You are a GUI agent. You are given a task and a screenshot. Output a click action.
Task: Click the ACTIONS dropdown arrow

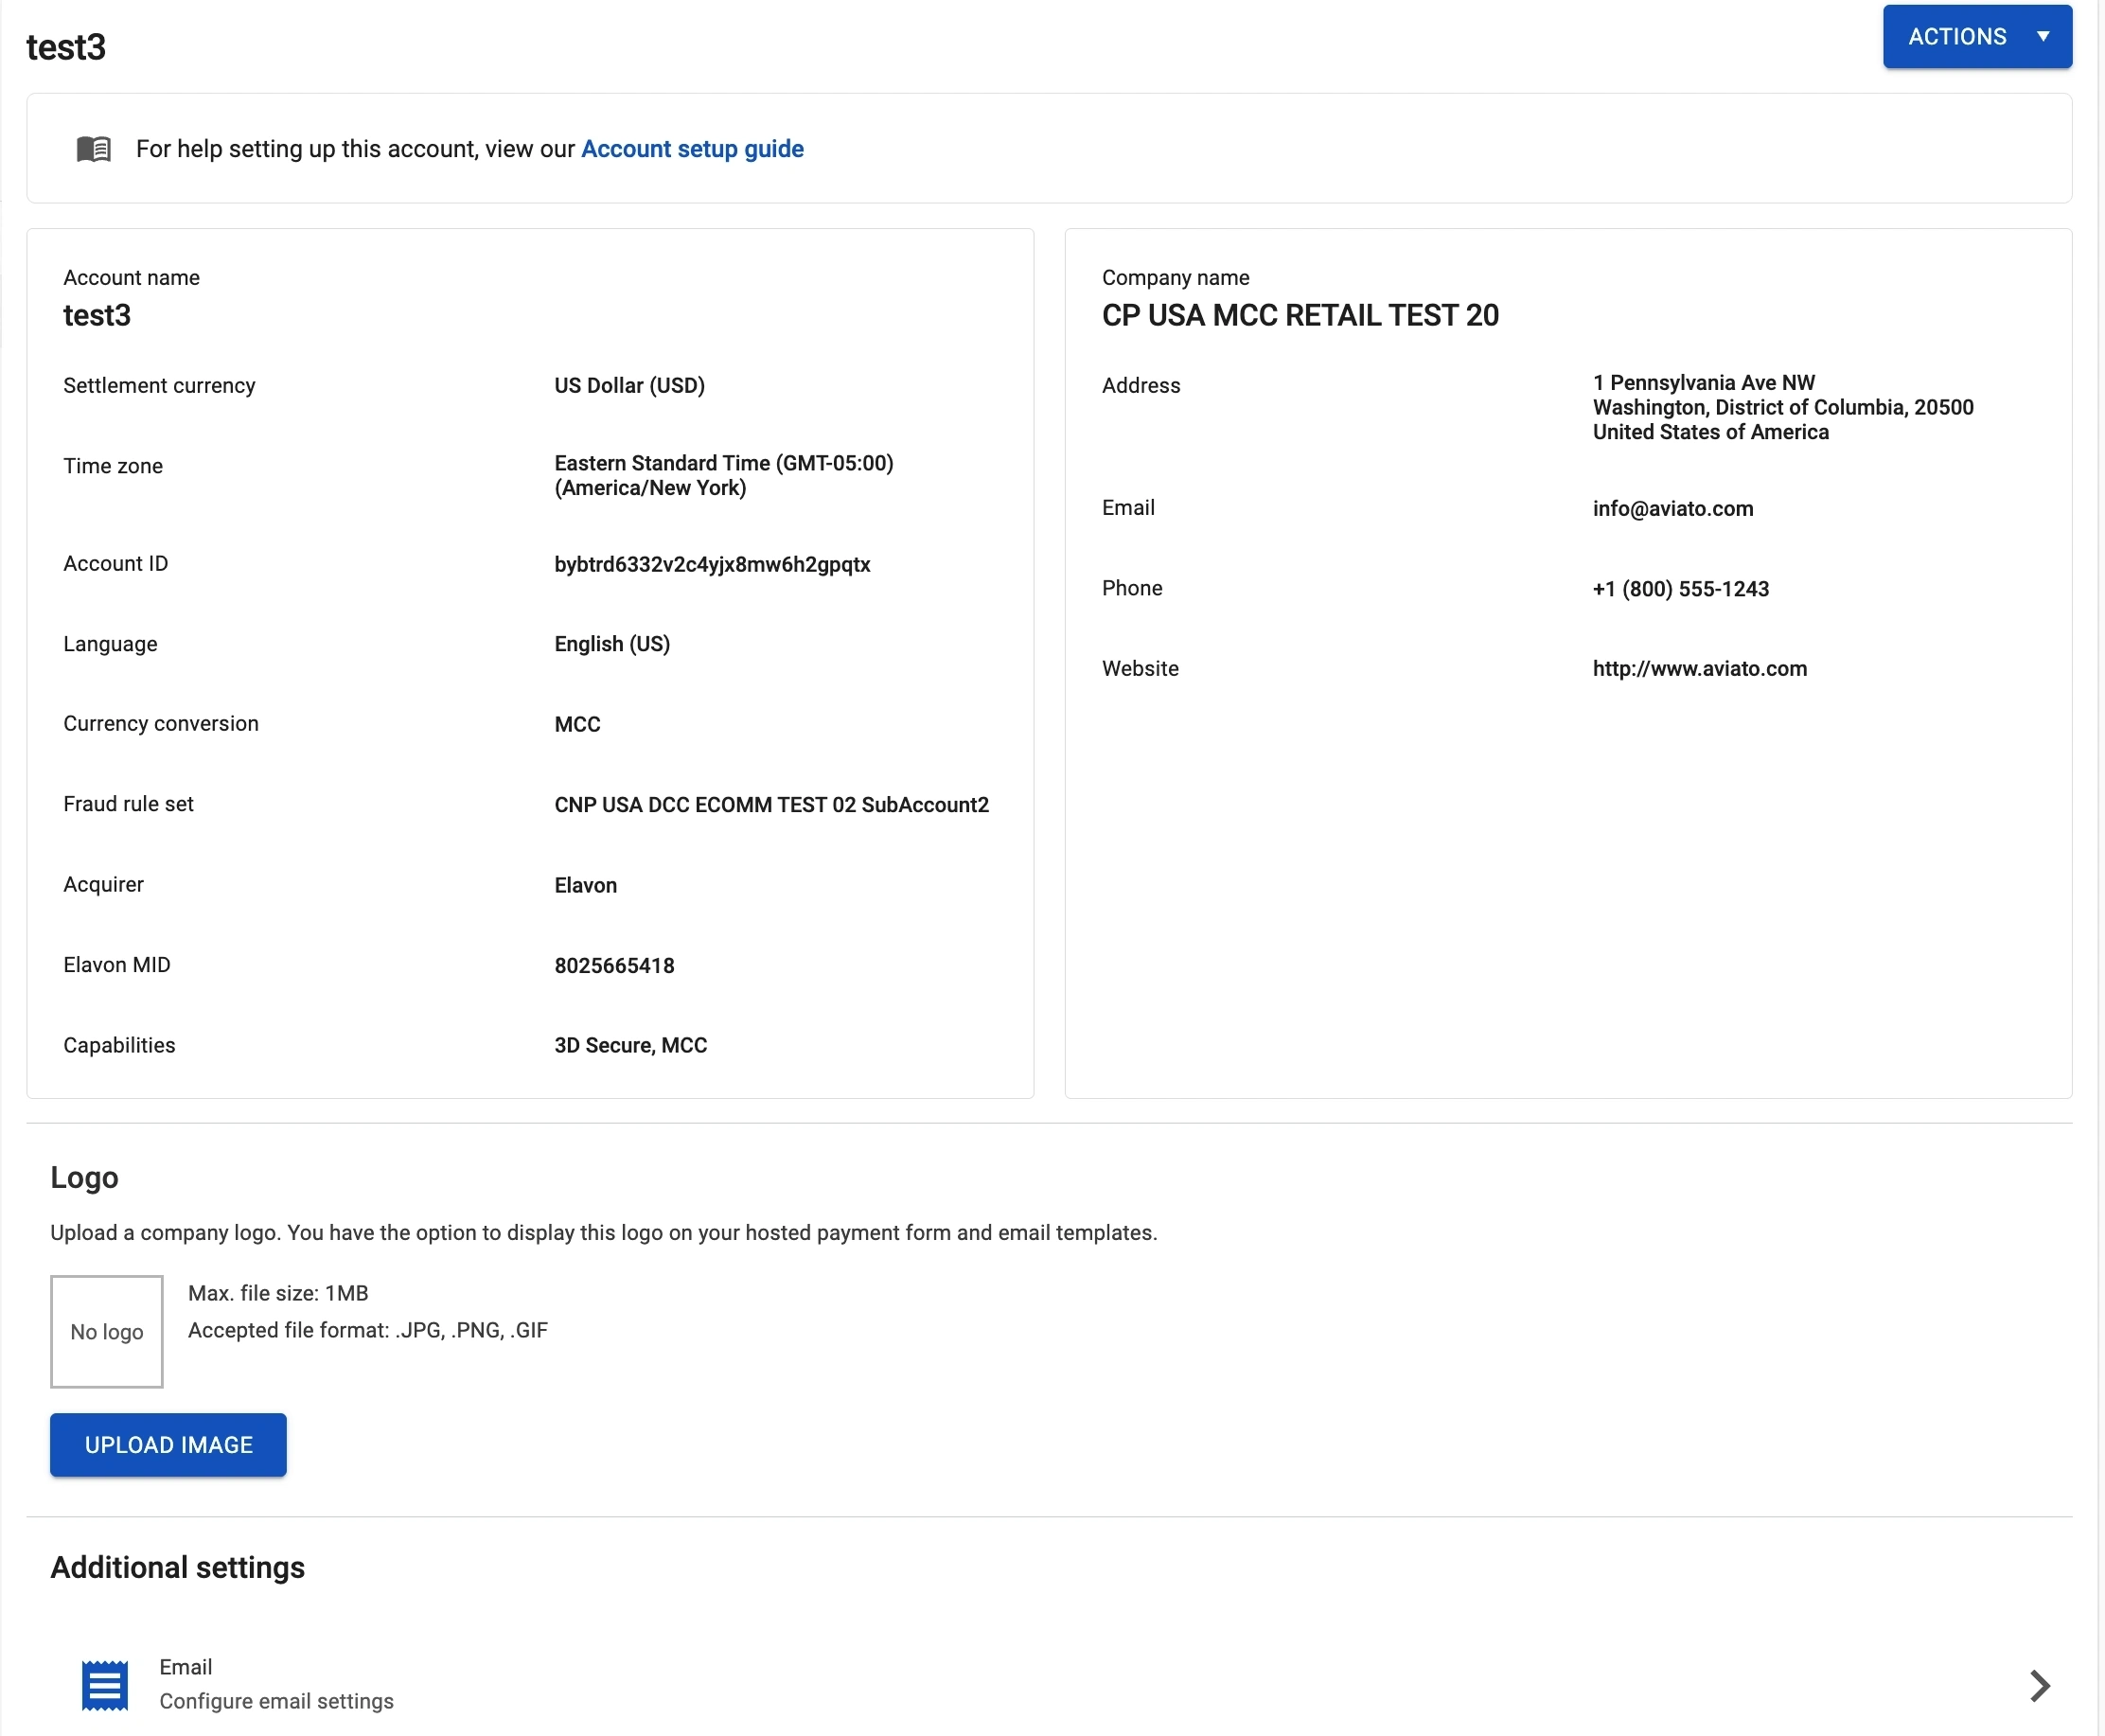point(2043,37)
